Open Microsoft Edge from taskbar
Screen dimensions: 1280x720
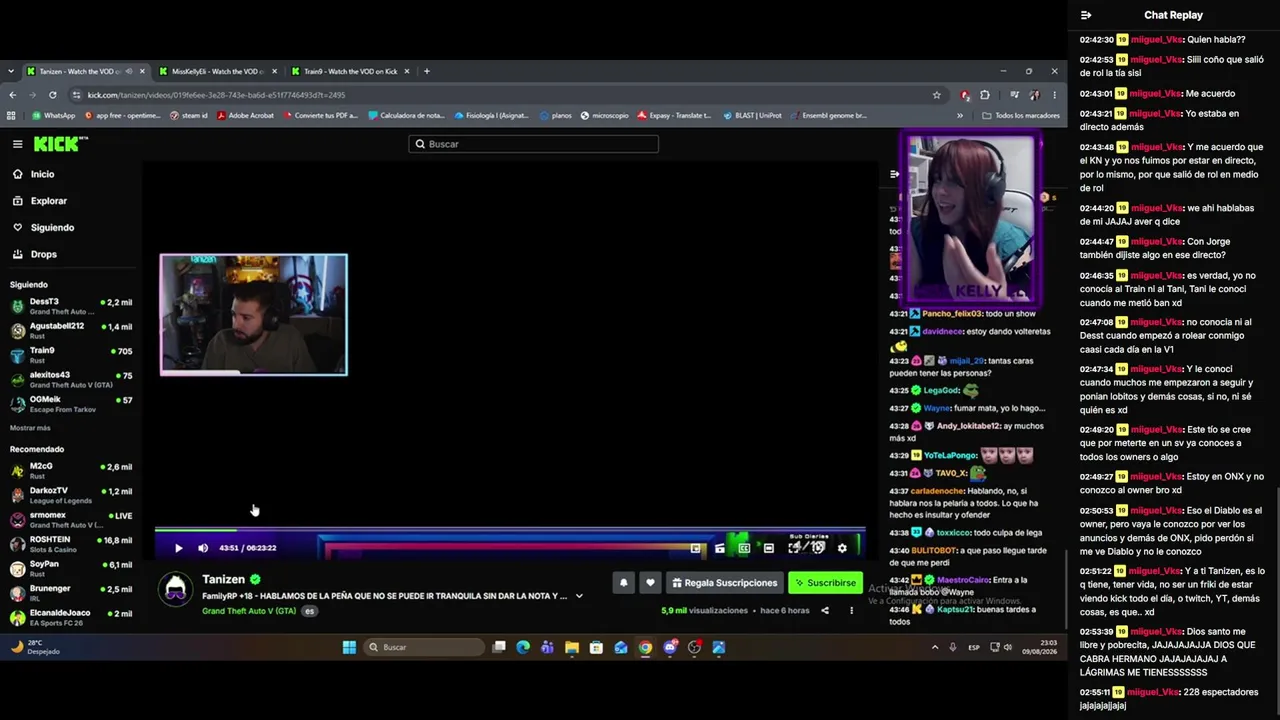point(523,647)
